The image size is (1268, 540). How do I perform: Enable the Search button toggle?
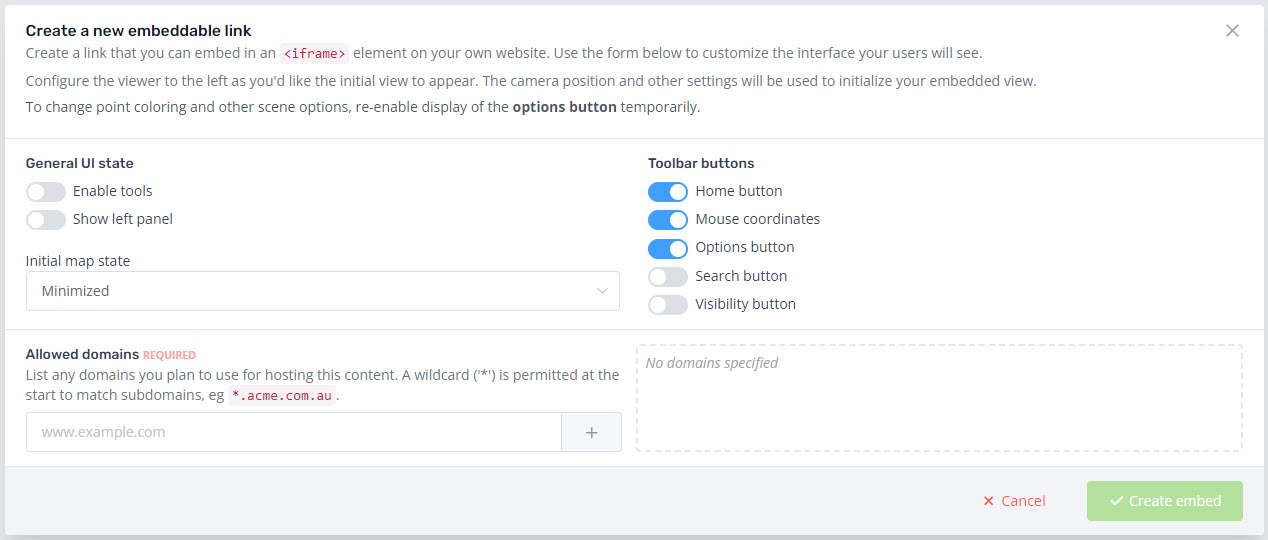pos(668,276)
